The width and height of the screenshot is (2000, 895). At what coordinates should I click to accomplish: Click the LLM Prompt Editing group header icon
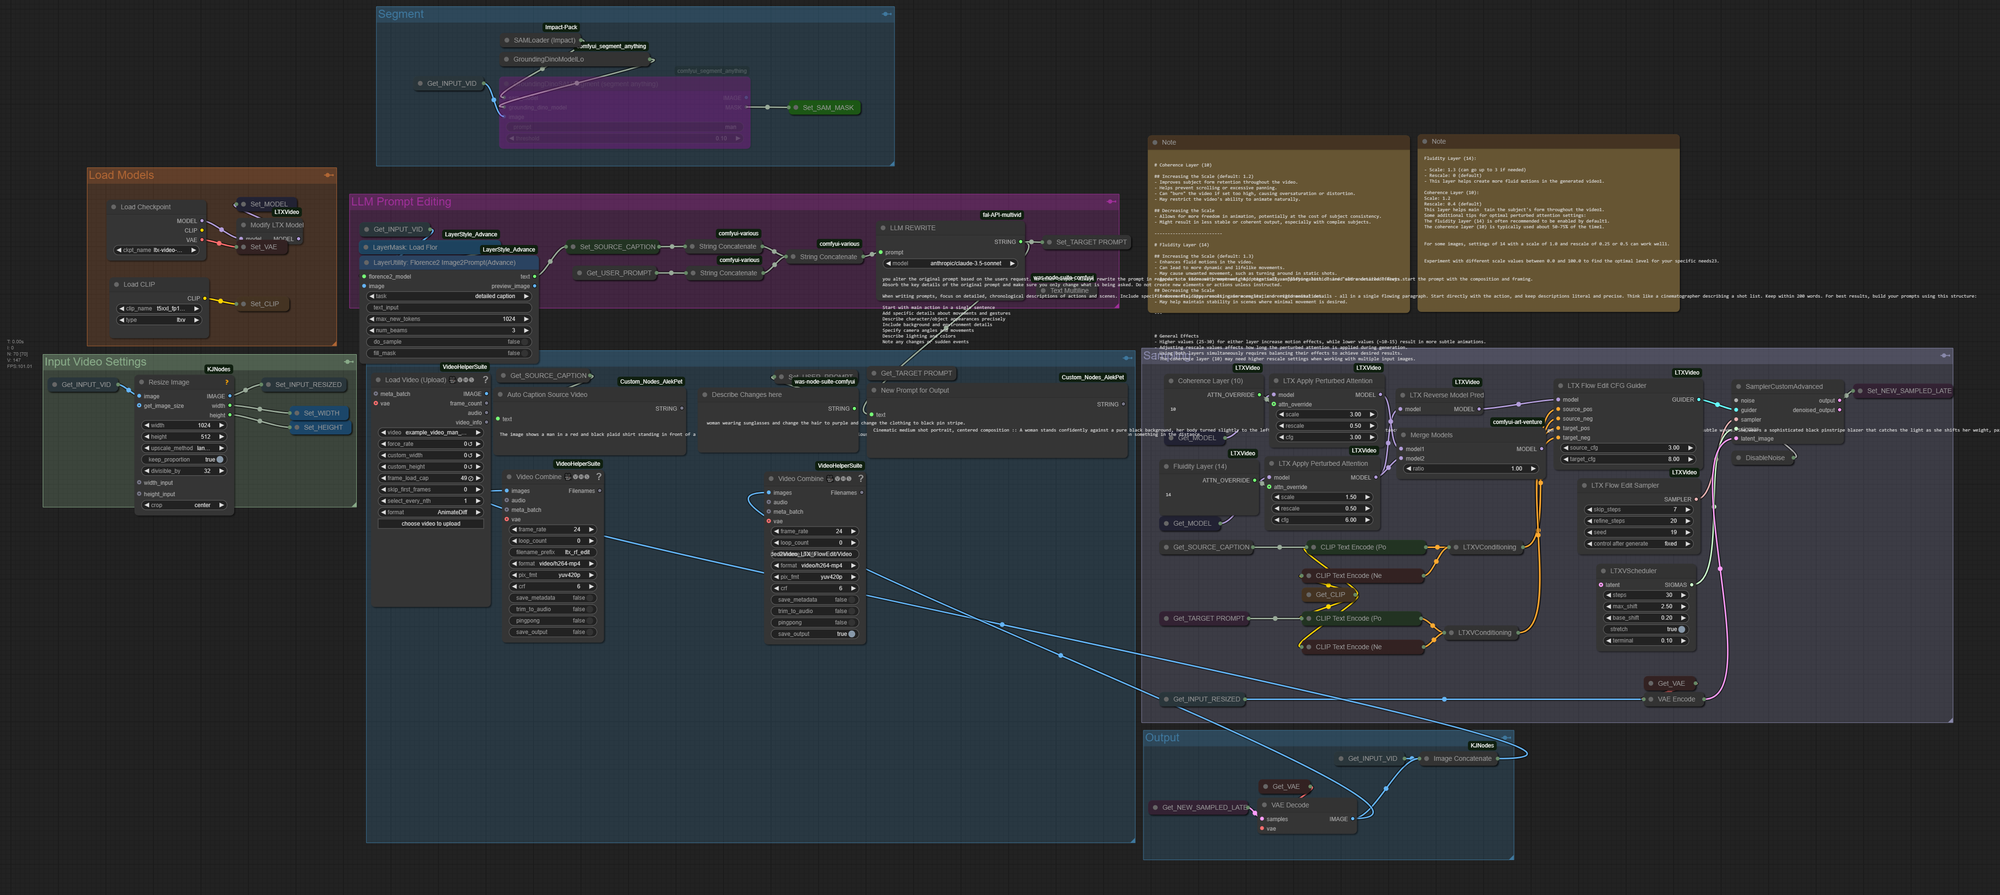point(1111,202)
